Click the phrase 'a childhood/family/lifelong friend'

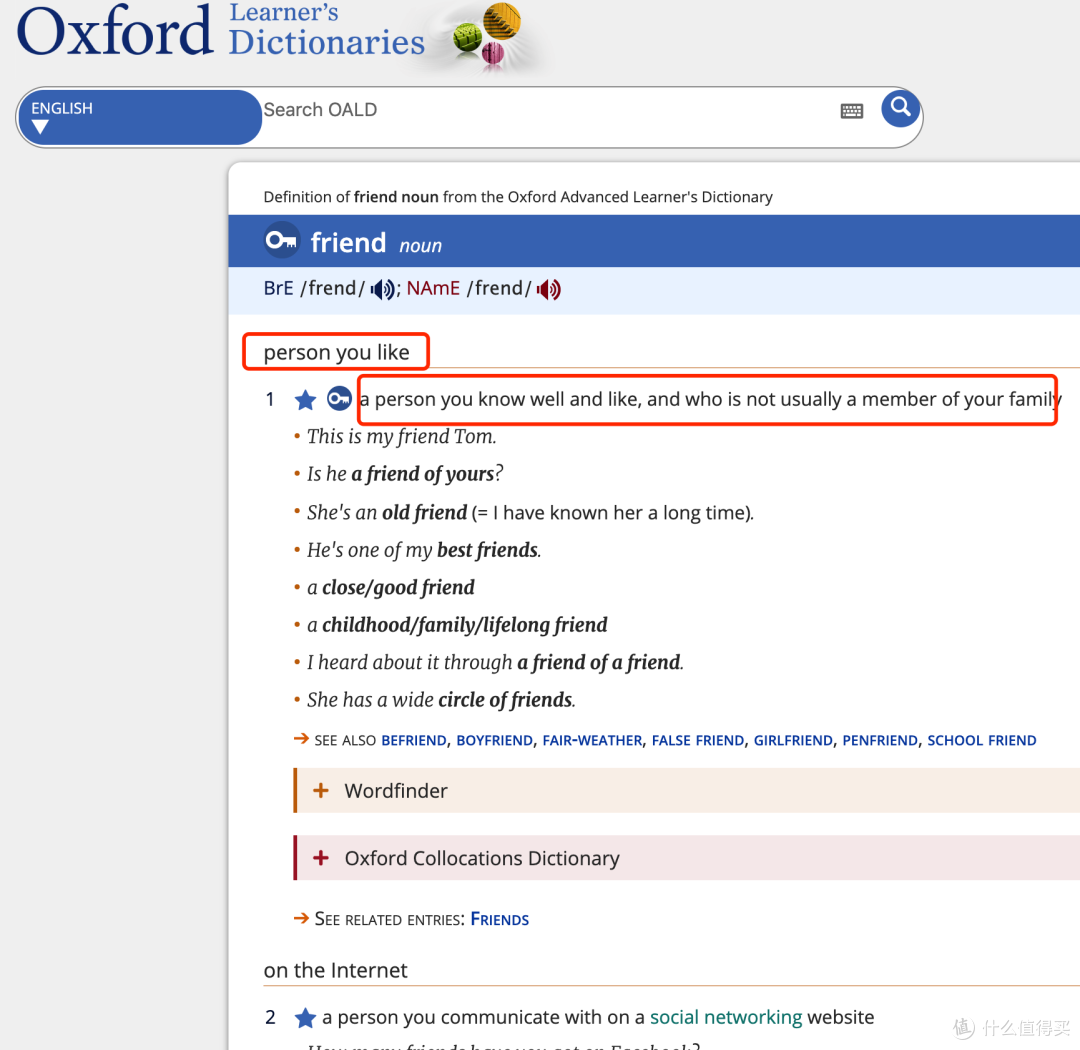pos(457,625)
